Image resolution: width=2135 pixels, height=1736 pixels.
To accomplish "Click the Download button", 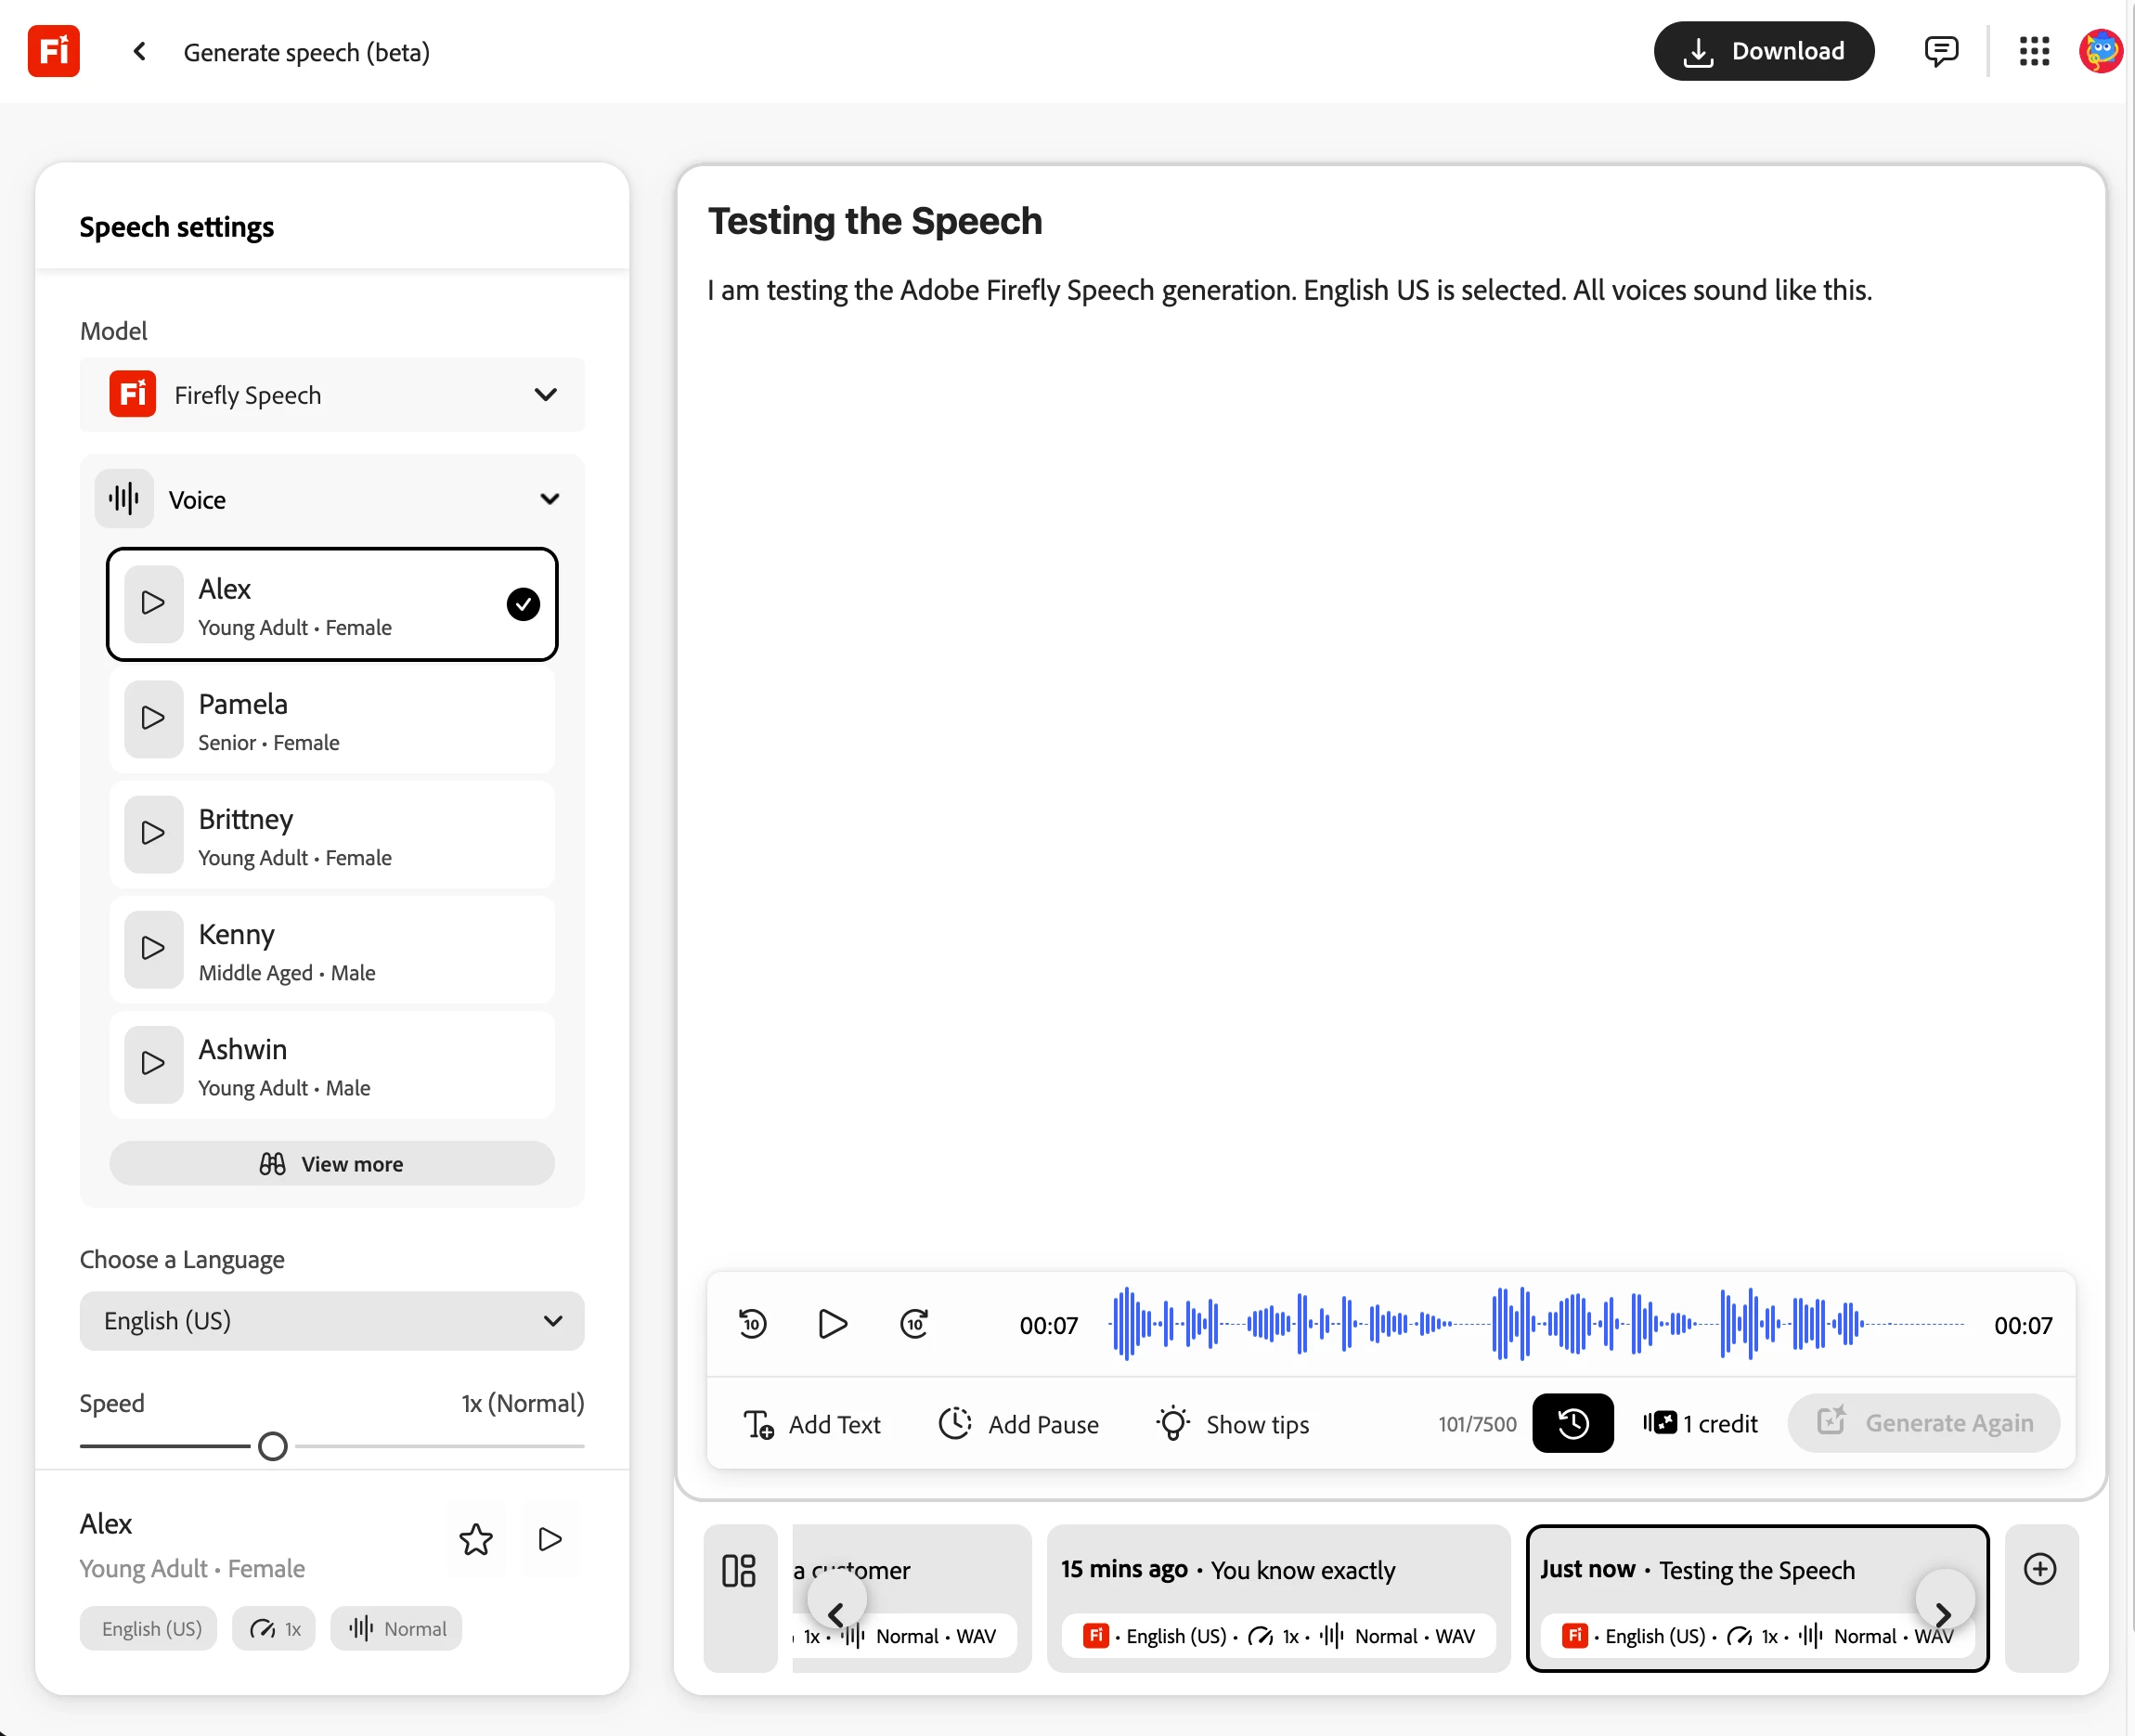I will tap(1763, 51).
